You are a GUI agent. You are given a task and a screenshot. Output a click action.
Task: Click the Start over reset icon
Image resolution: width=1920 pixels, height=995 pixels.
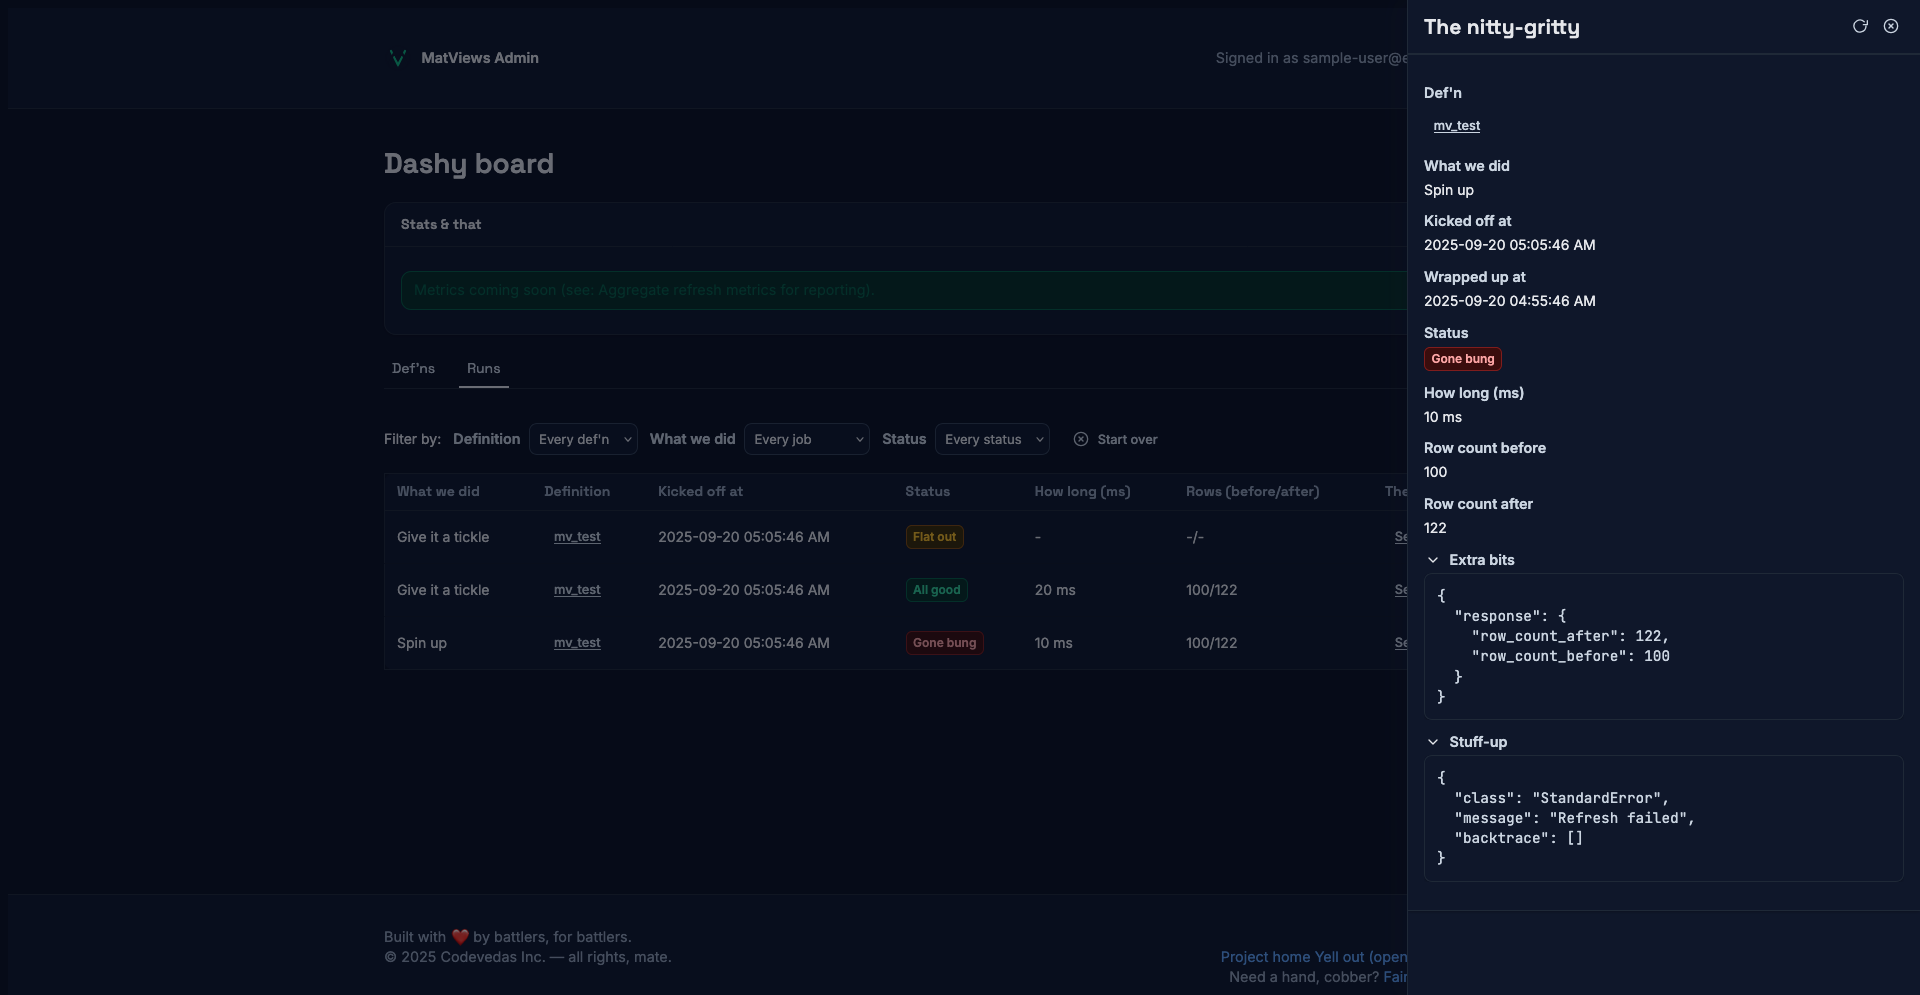tap(1081, 440)
